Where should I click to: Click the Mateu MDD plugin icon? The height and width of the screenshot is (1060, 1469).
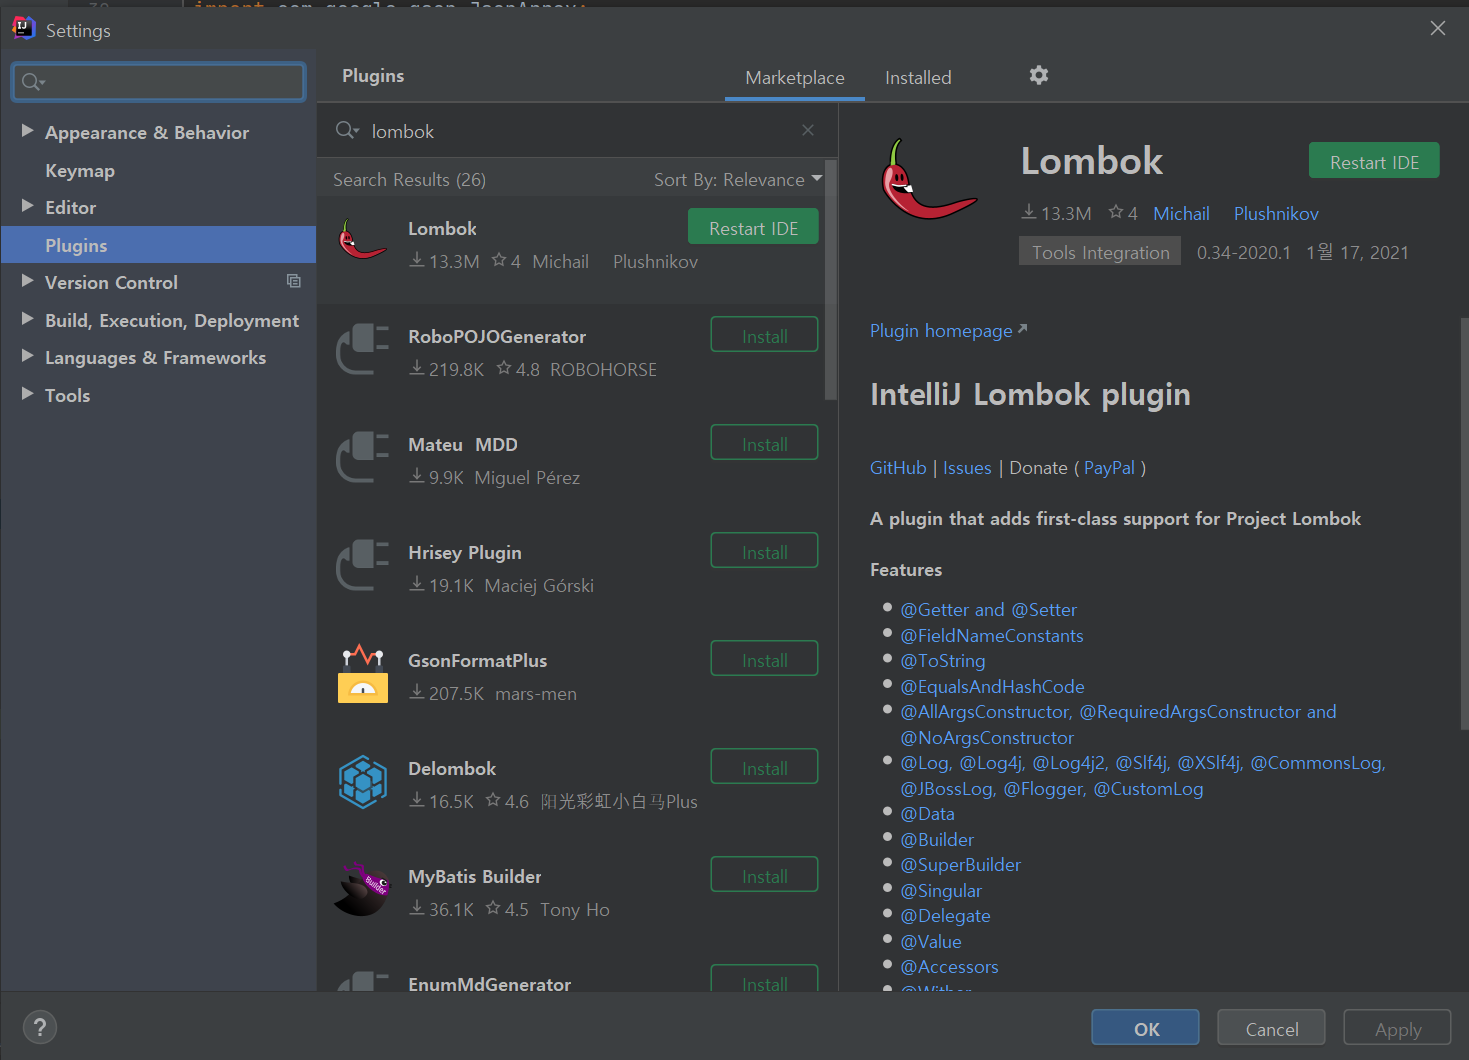pos(362,456)
